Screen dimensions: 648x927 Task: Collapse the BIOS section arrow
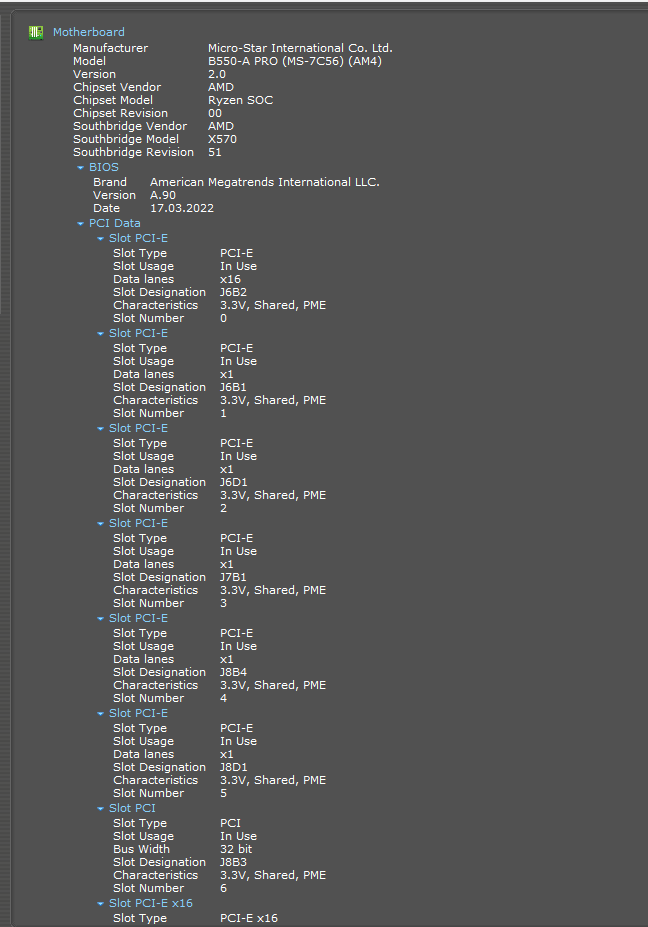[x=80, y=168]
